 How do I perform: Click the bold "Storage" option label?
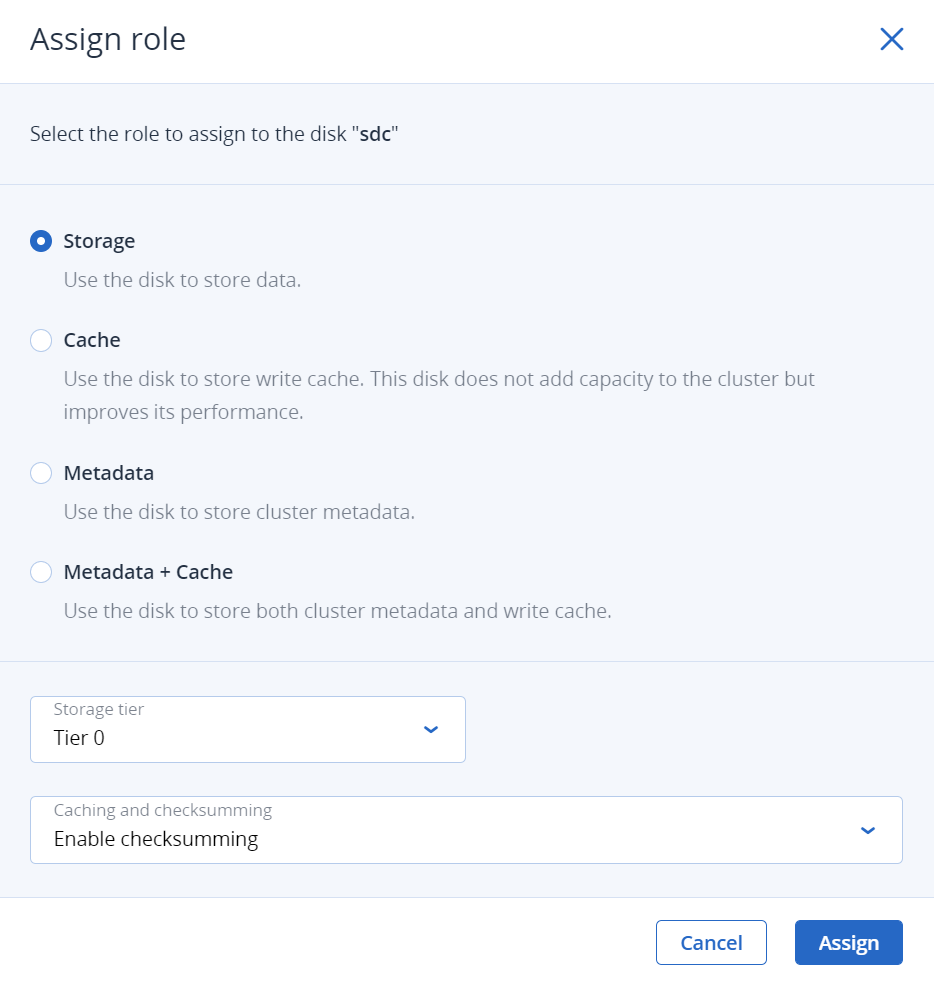(99, 241)
